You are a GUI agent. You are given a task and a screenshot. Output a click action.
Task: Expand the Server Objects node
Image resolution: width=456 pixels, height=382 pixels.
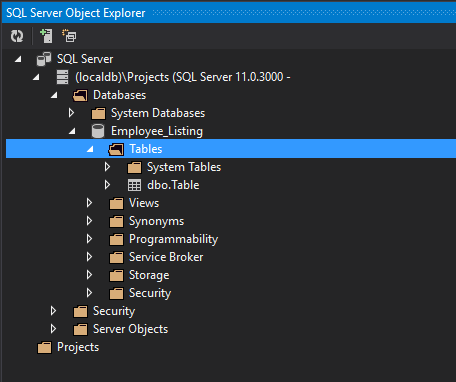click(53, 329)
